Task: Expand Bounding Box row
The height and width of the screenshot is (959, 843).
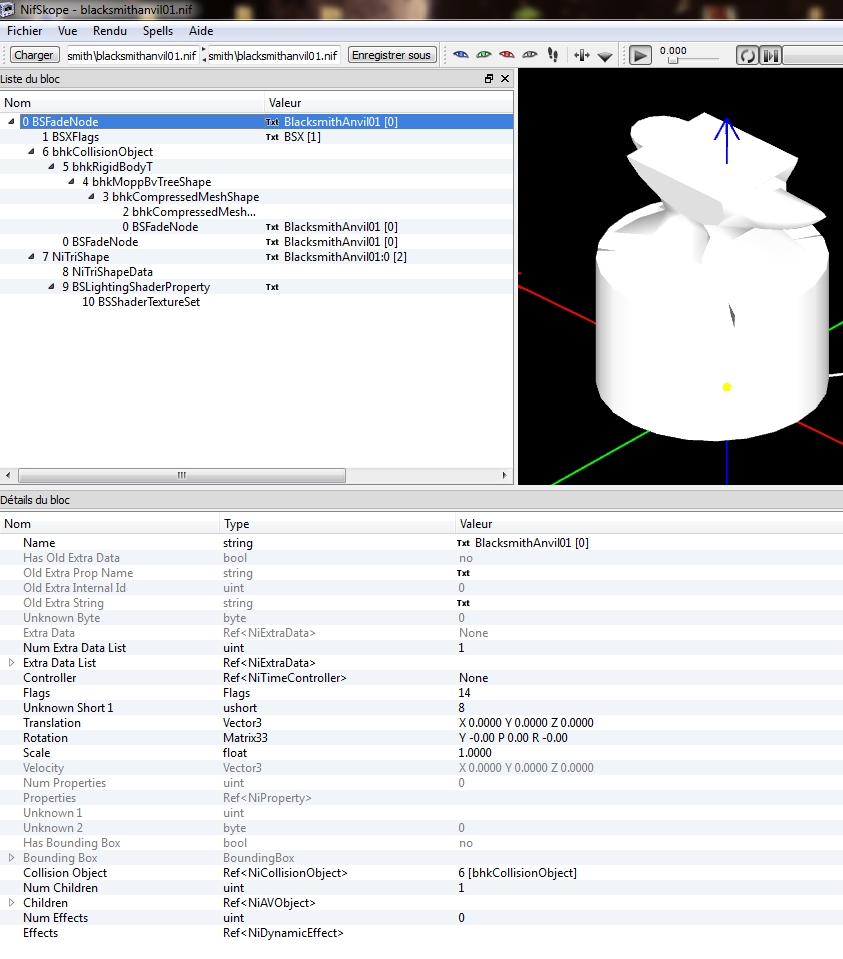Action: tap(11, 857)
